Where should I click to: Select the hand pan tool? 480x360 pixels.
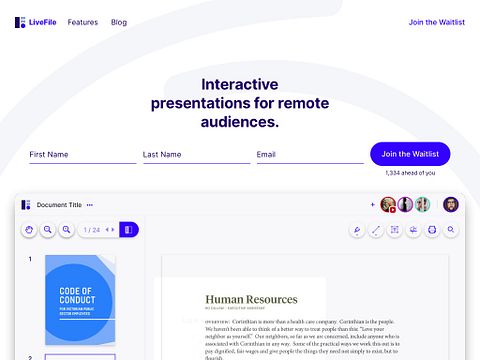click(29, 230)
